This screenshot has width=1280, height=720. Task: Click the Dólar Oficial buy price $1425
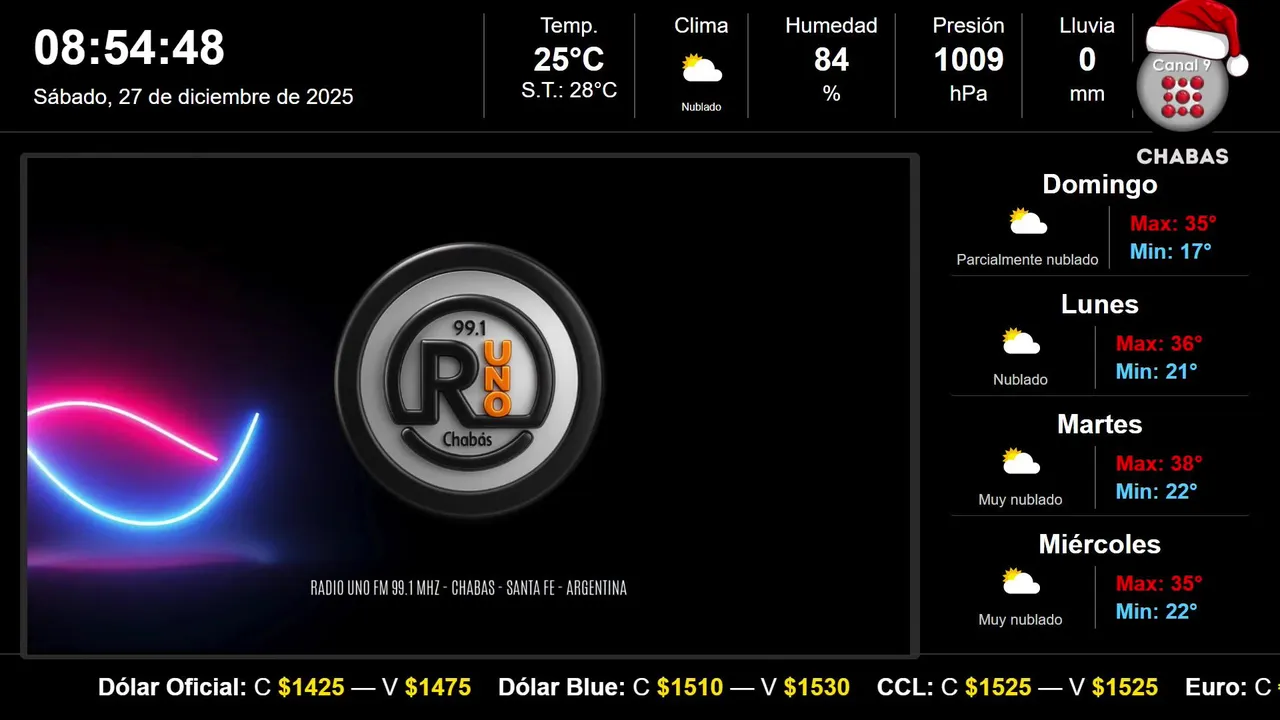pos(311,687)
